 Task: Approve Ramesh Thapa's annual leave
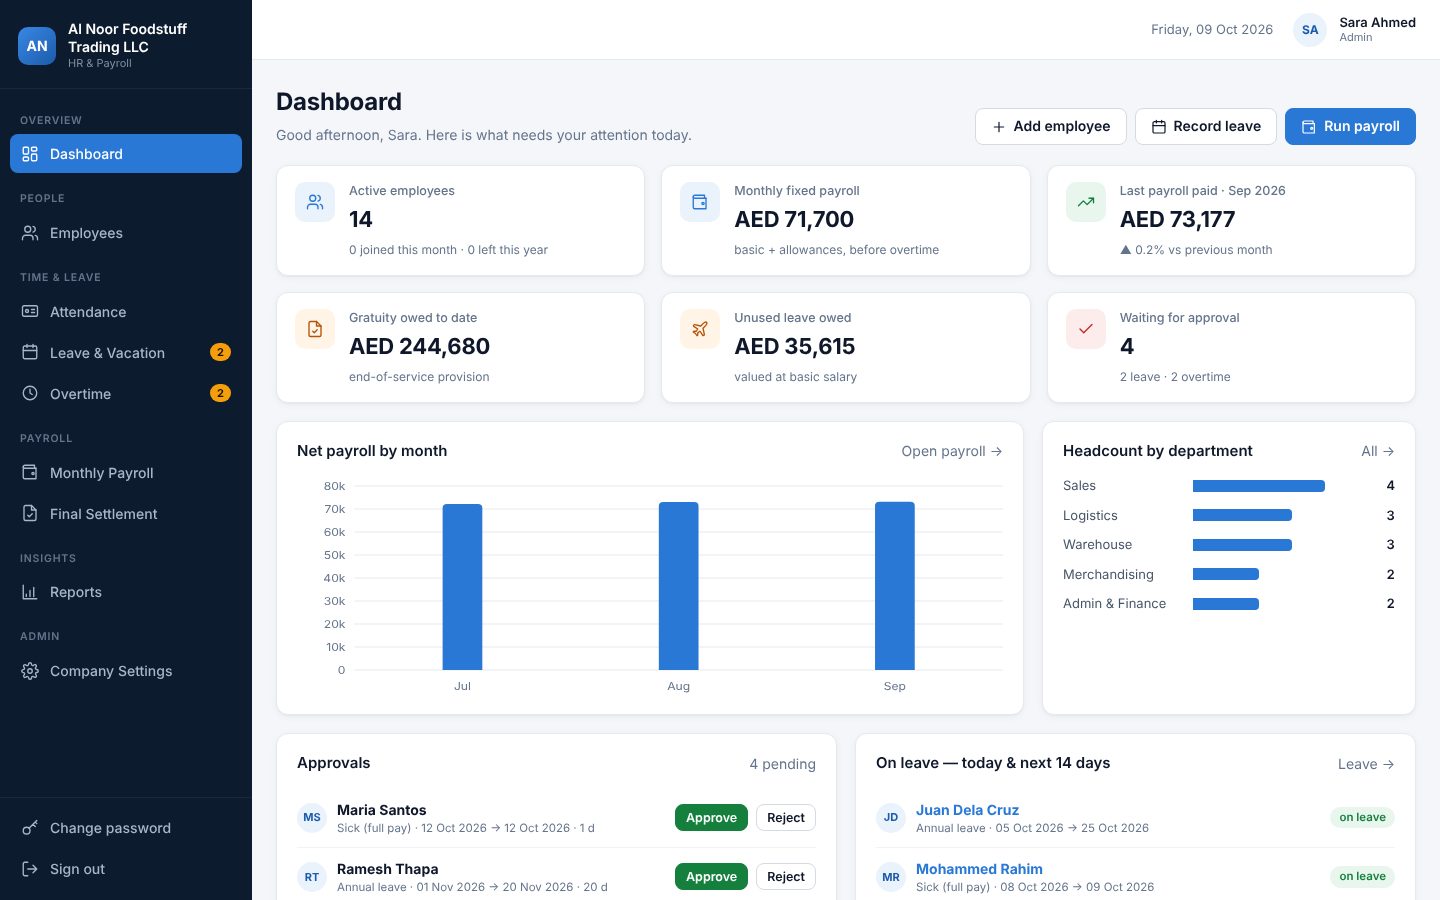tap(711, 877)
